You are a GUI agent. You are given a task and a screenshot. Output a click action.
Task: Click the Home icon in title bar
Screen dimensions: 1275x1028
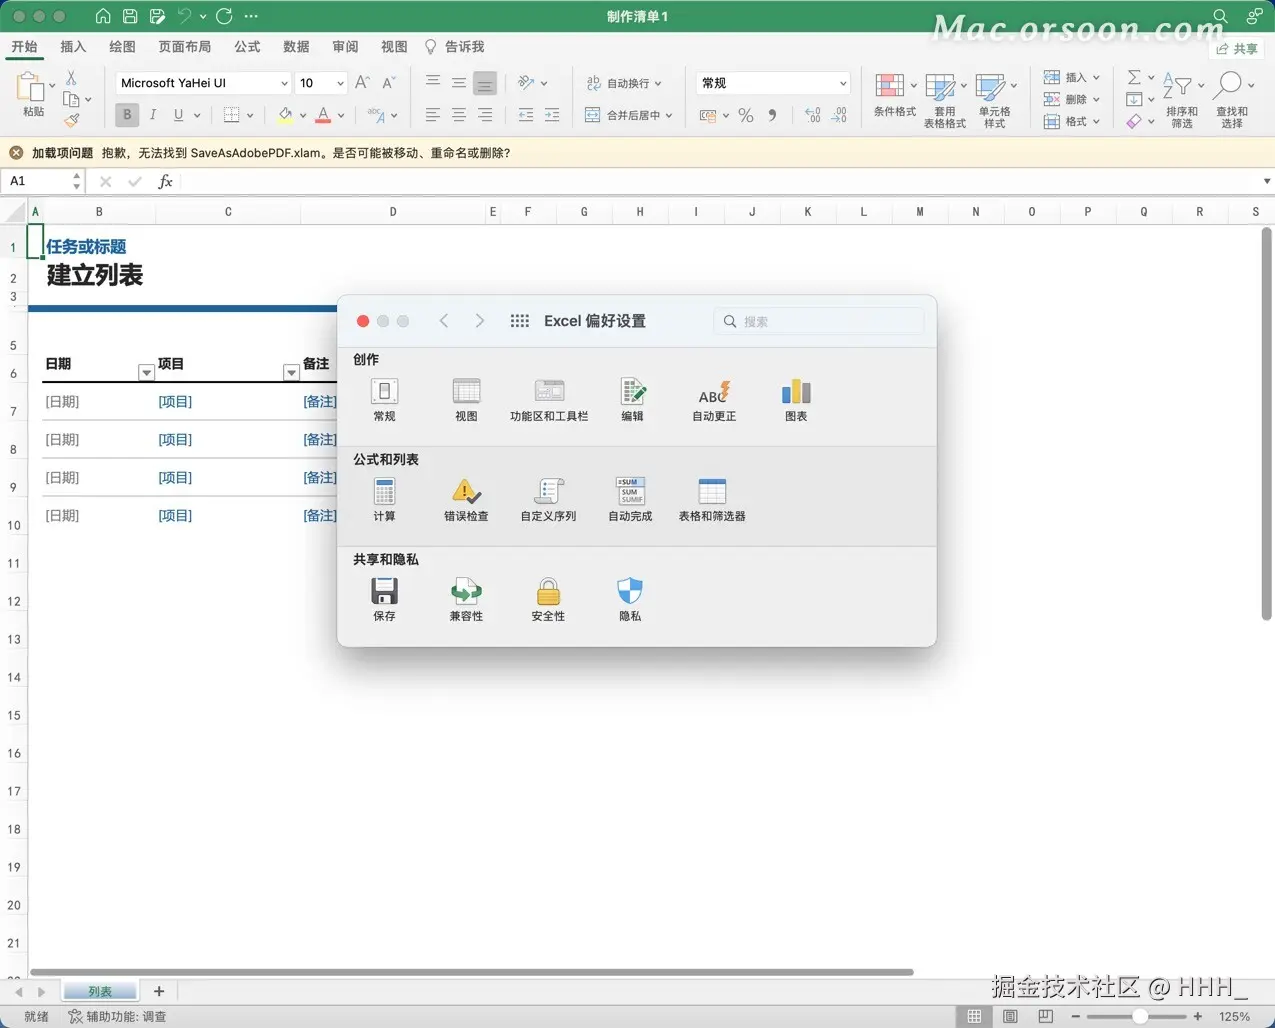coord(103,16)
